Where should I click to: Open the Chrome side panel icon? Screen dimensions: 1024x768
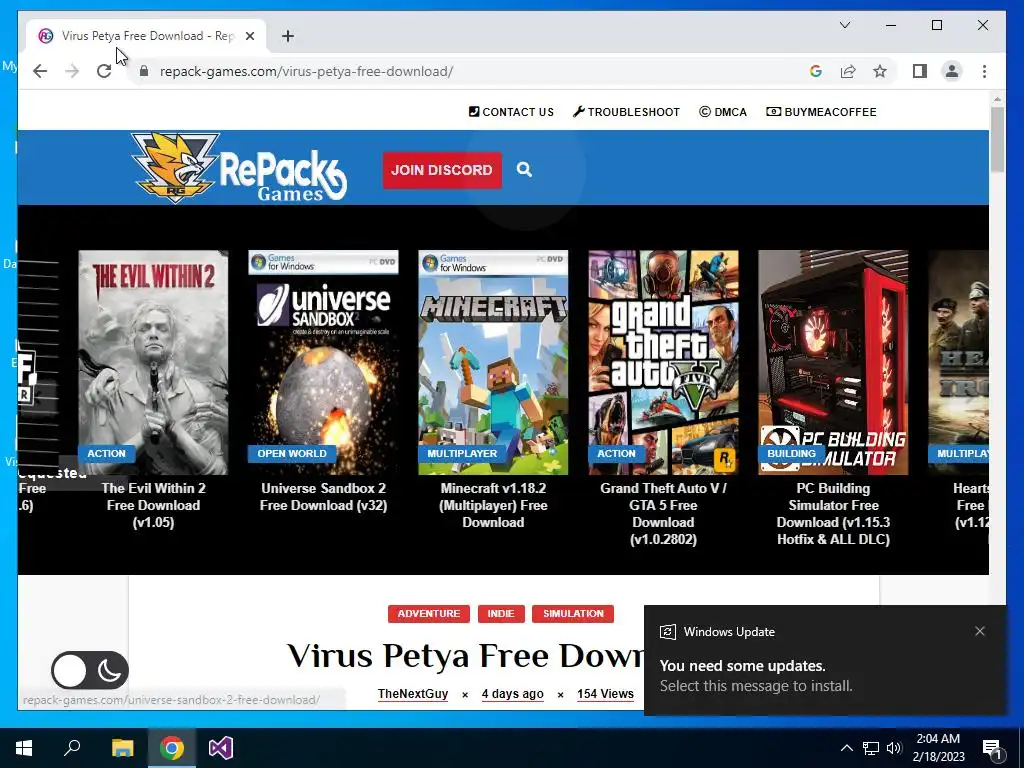920,71
